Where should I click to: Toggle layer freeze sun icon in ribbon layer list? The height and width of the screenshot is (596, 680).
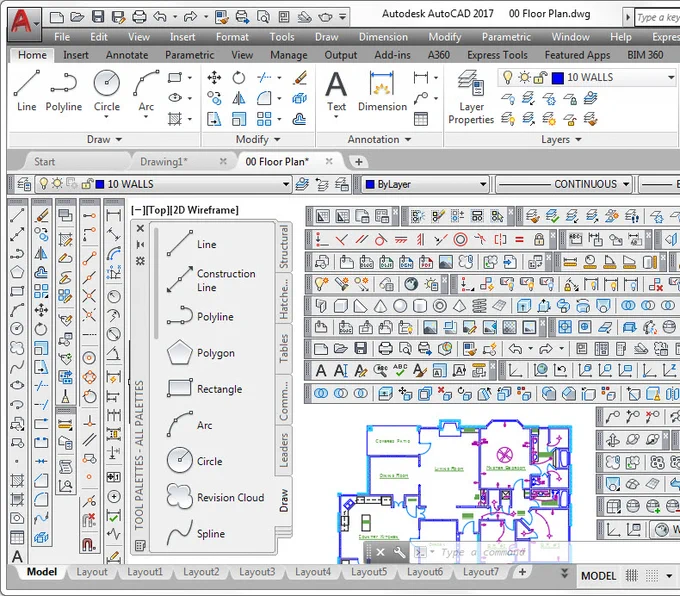tap(524, 77)
